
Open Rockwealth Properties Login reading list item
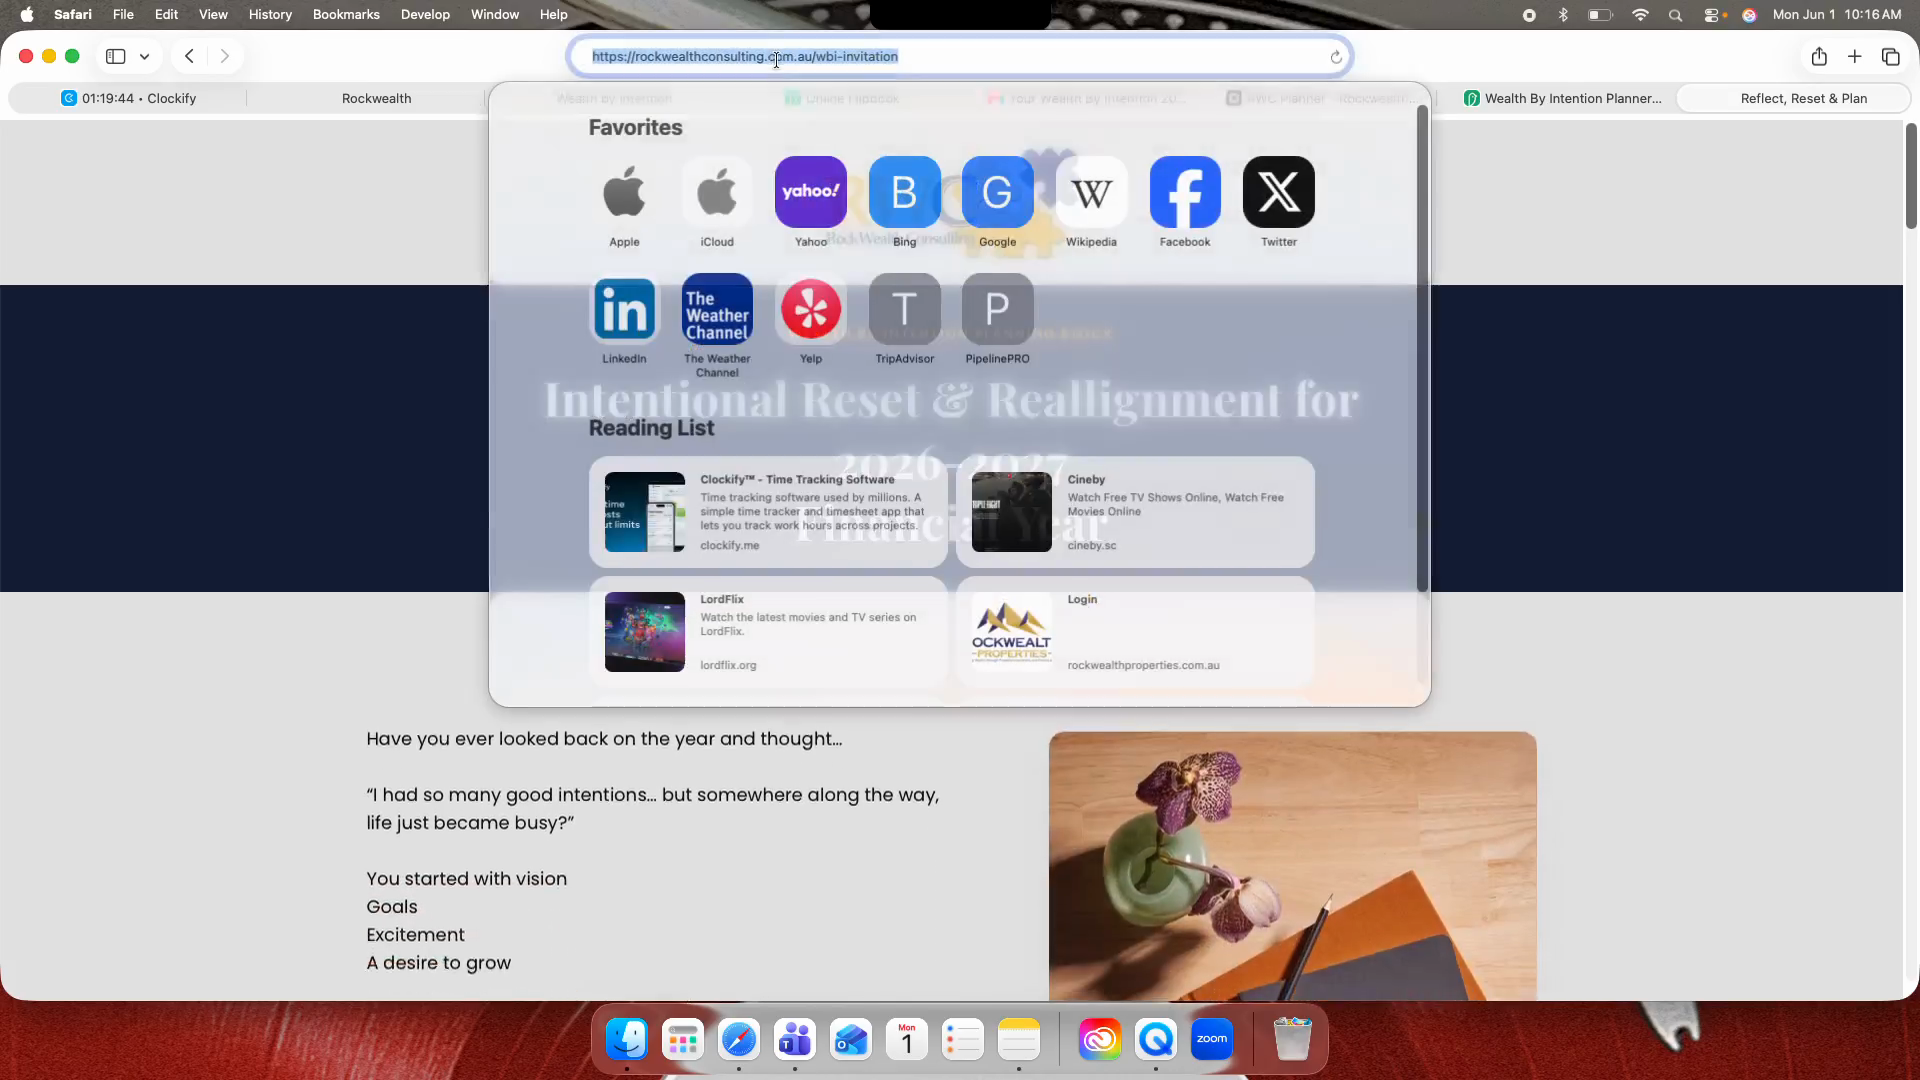pyautogui.click(x=1135, y=632)
